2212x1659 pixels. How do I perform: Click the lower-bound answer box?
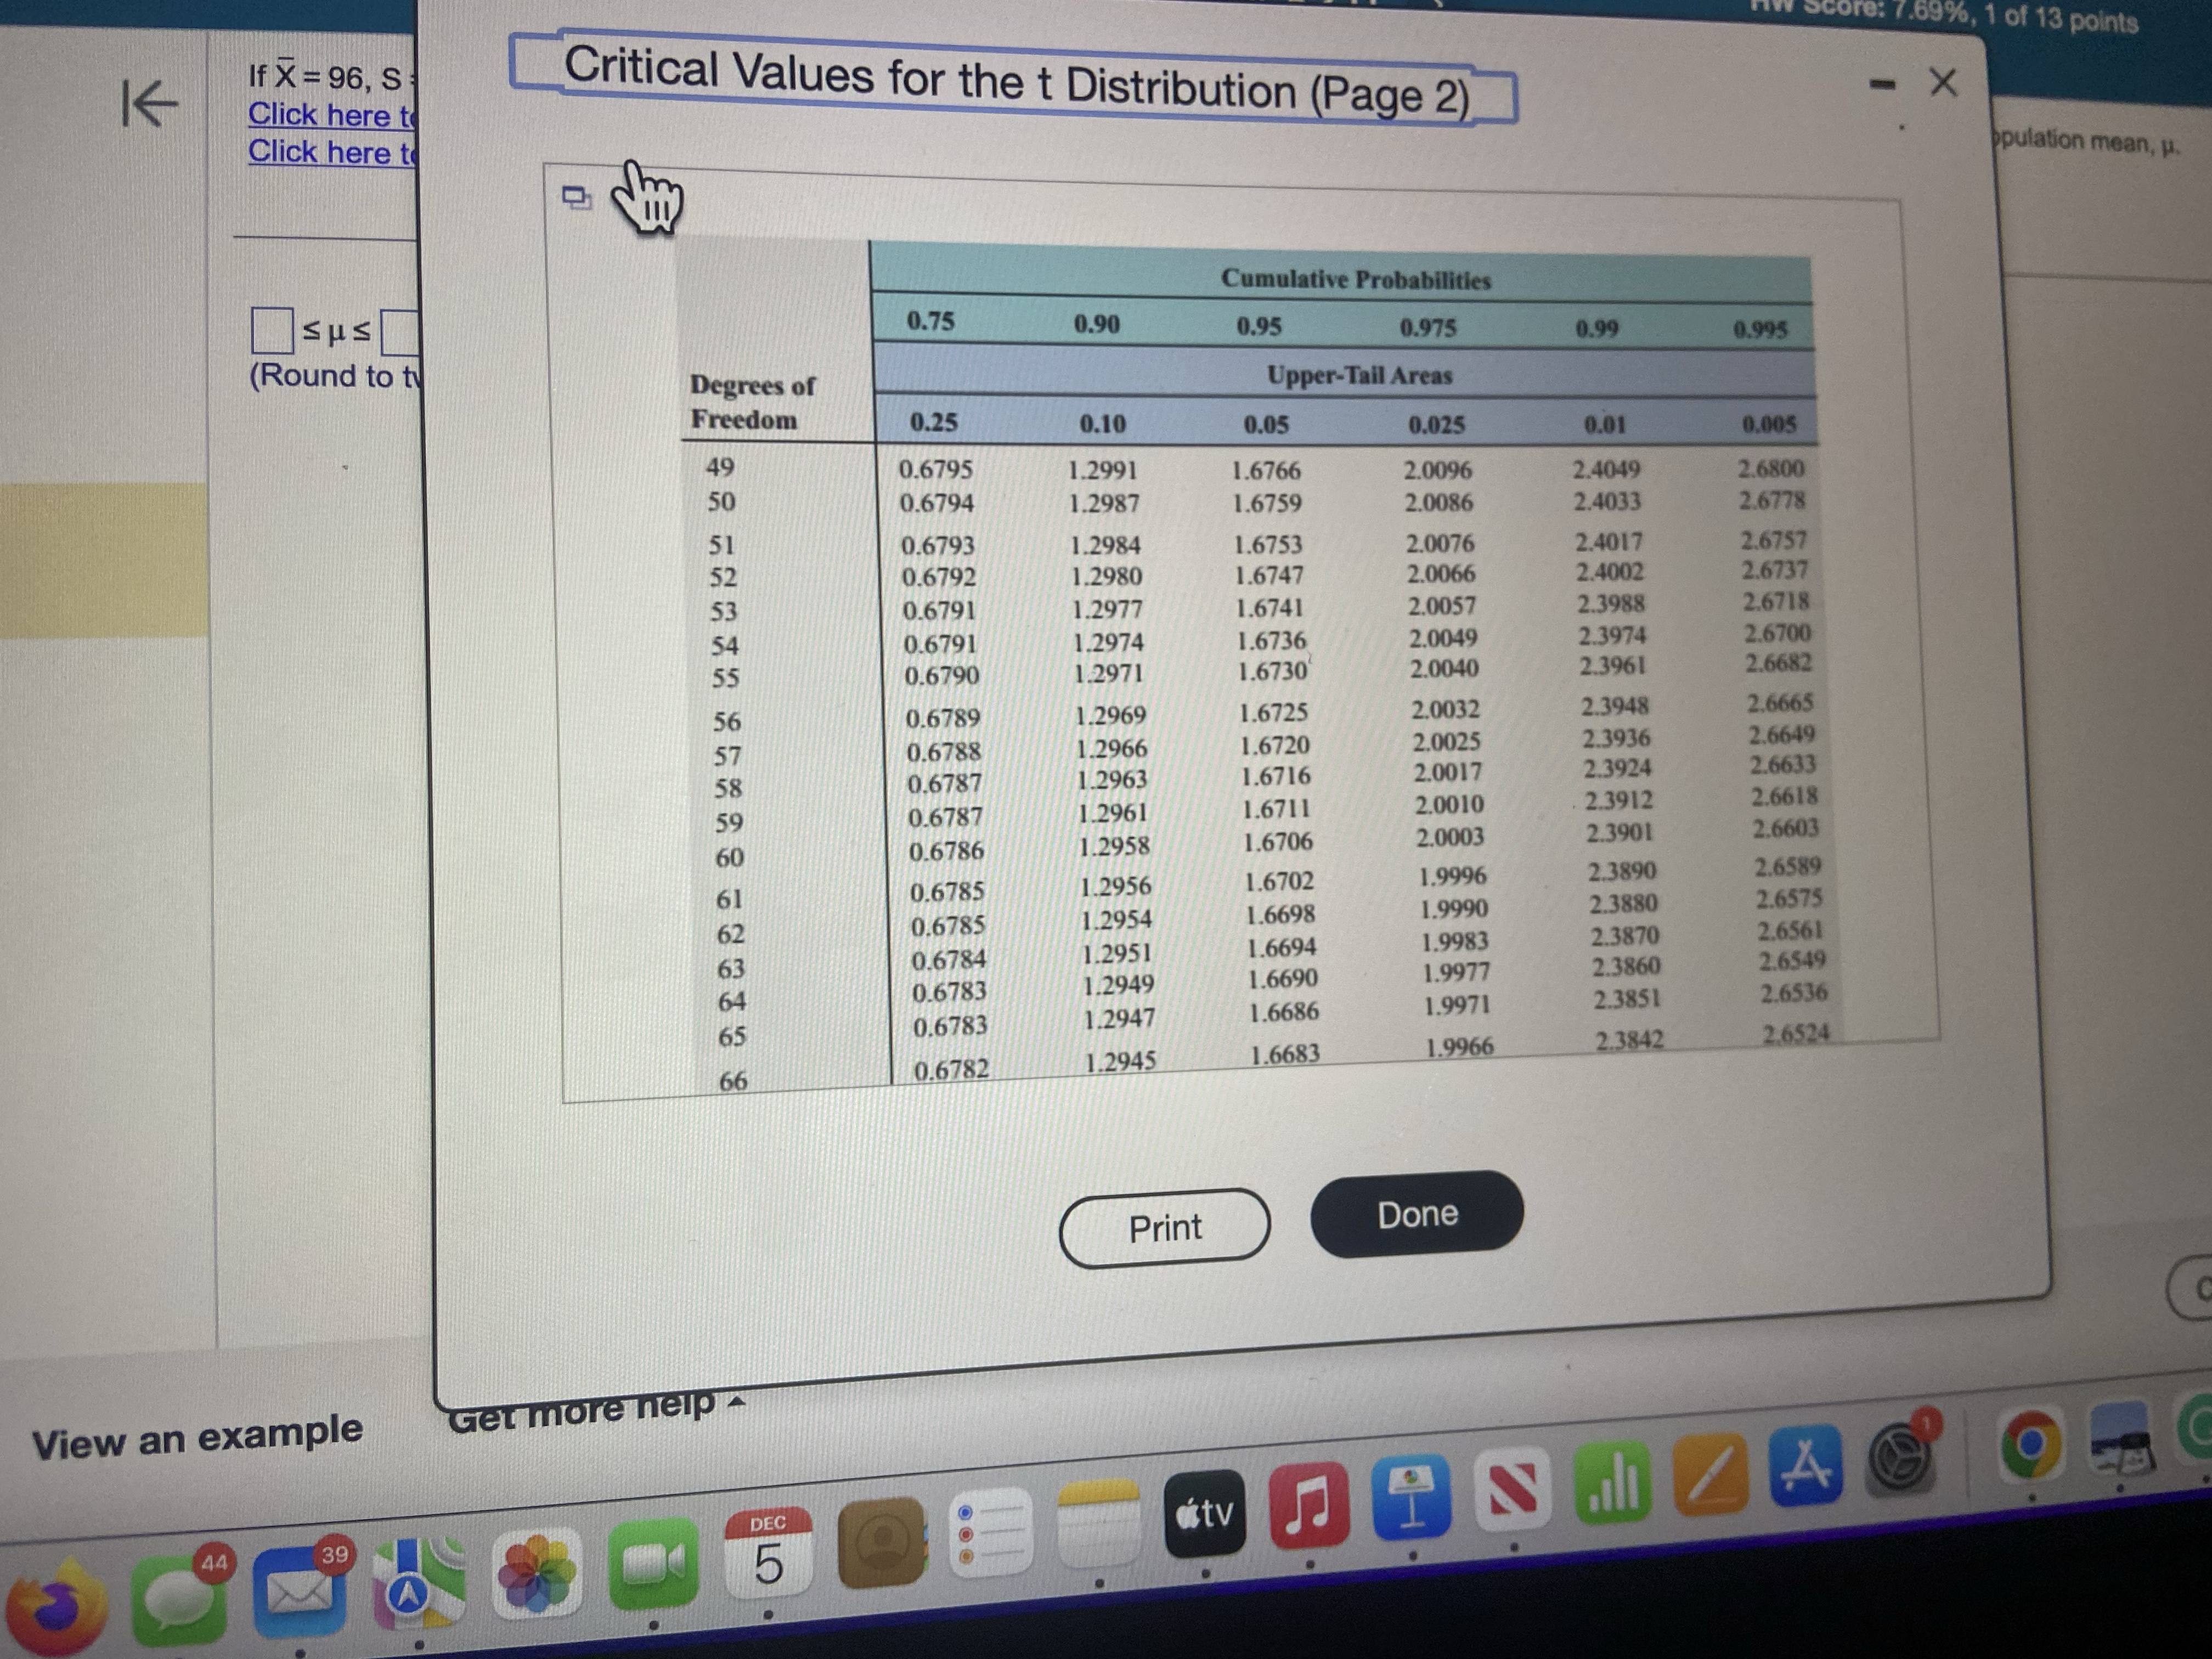pyautogui.click(x=271, y=331)
